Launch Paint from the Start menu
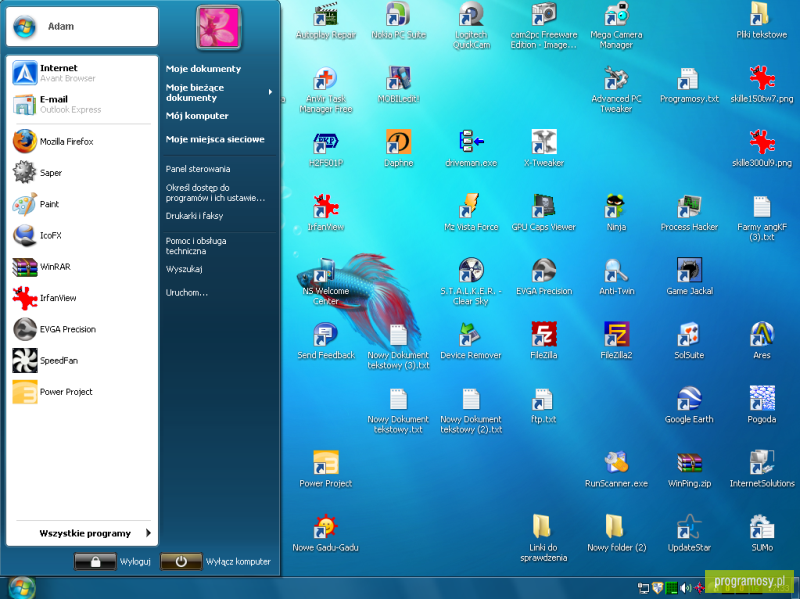 point(82,204)
